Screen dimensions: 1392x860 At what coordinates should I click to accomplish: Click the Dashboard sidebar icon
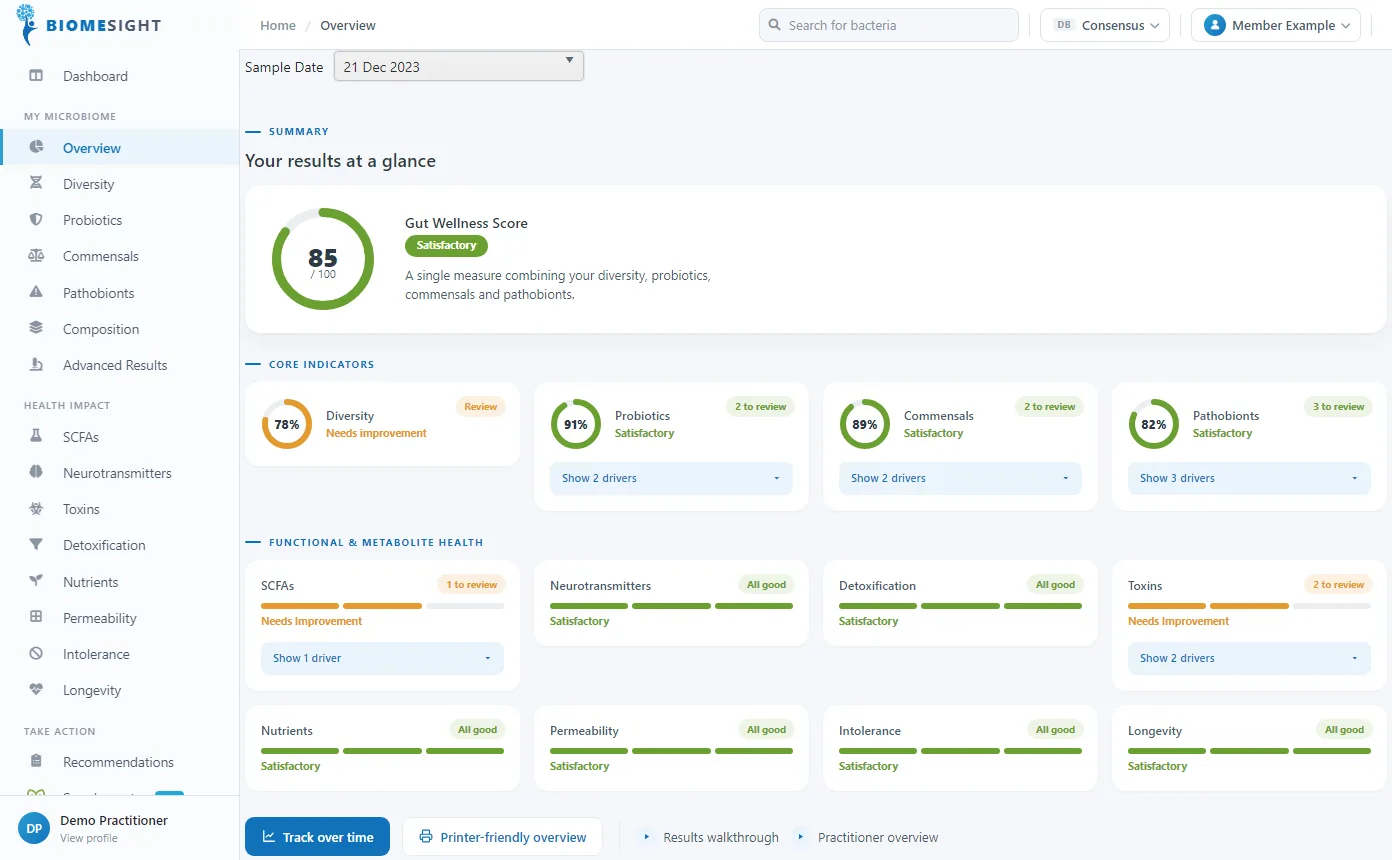point(36,76)
